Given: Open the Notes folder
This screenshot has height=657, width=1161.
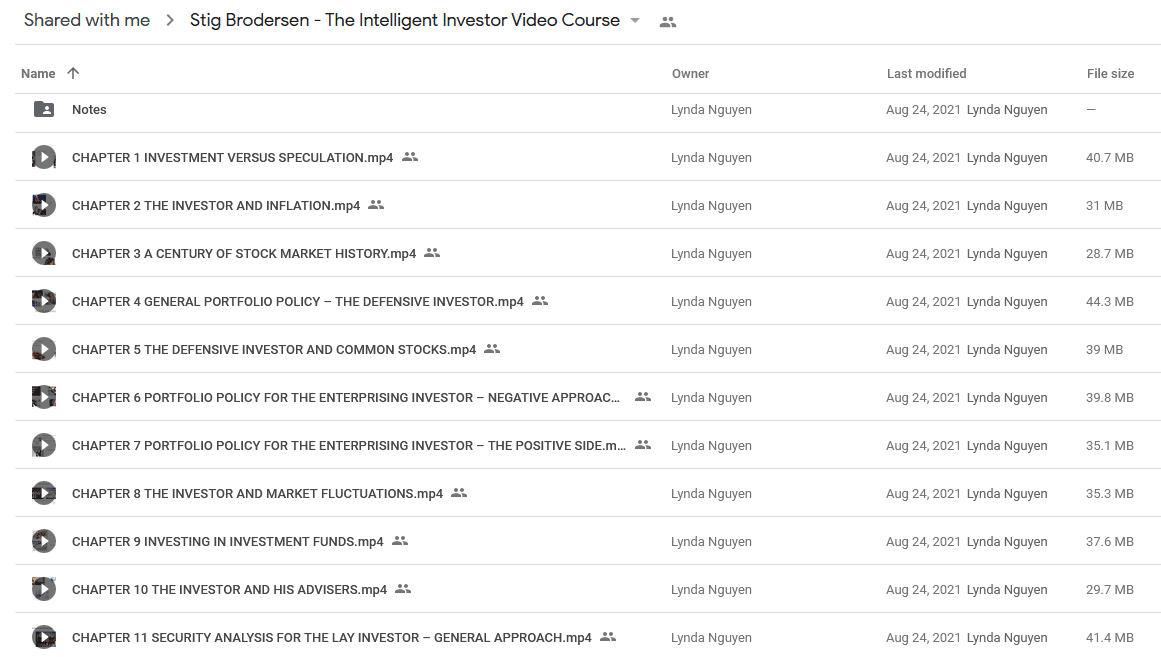Looking at the screenshot, I should (x=89, y=110).
